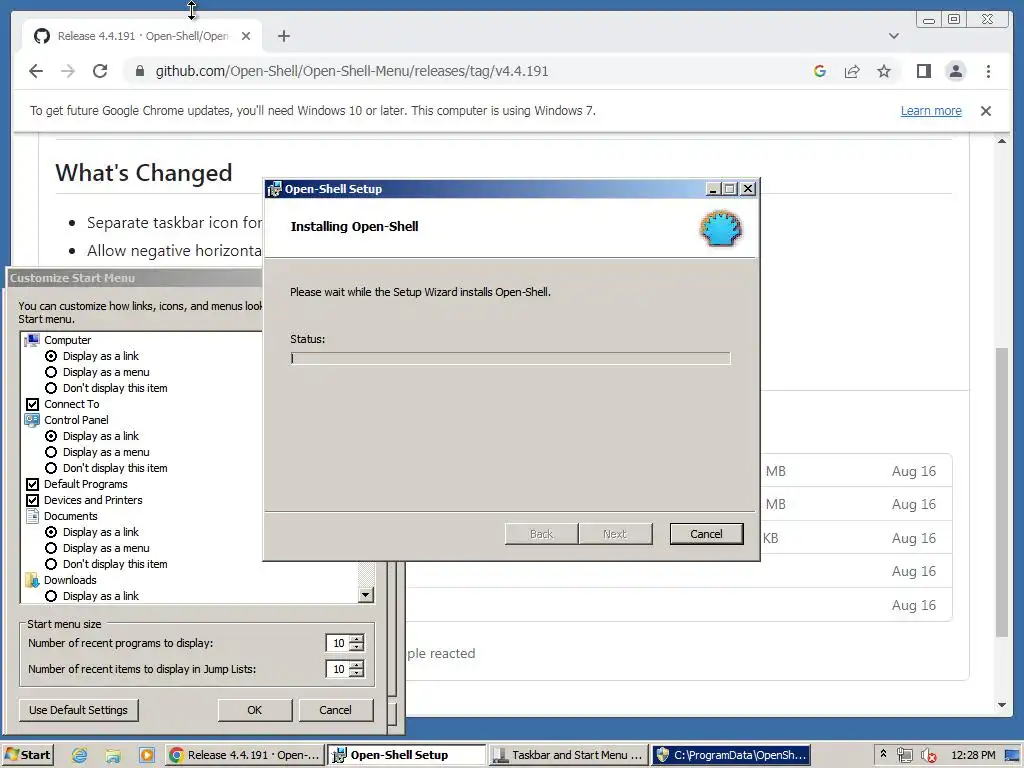Click the Customize list down-arrow
Screen dimensions: 1024x768
[x=366, y=595]
